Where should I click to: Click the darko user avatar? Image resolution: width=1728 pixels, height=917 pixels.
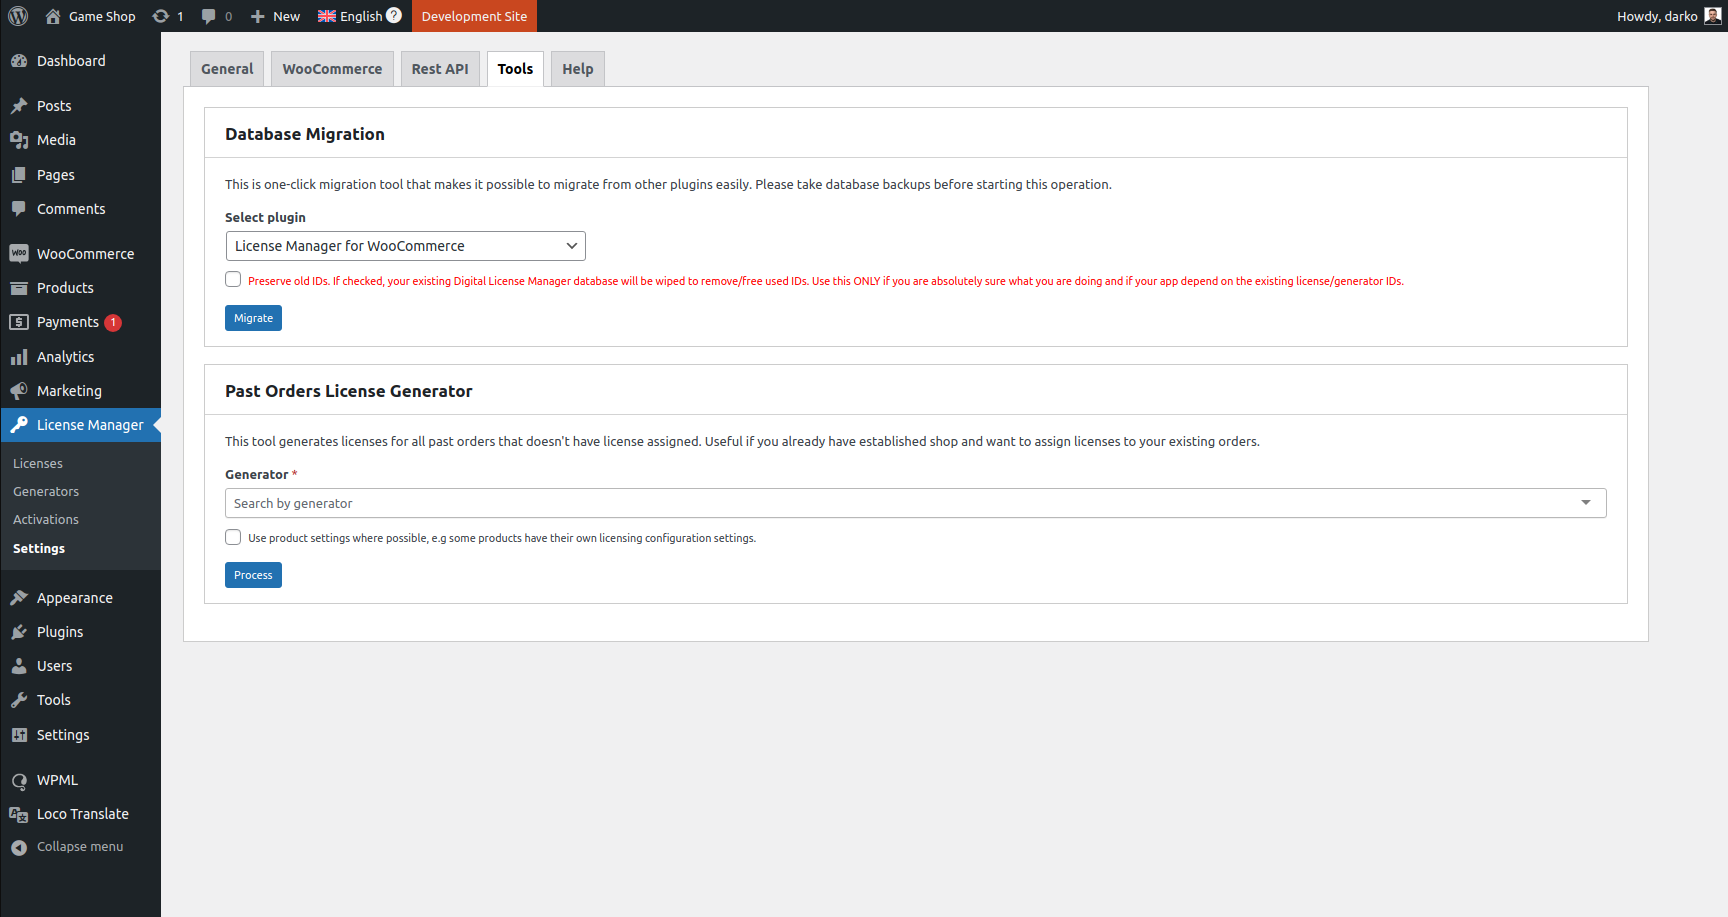[x=1713, y=16]
